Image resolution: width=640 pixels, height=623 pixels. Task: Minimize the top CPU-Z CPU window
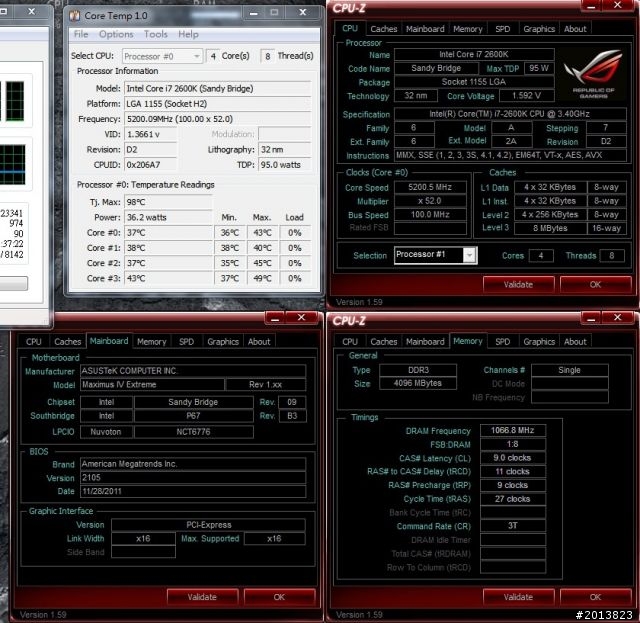pos(591,5)
